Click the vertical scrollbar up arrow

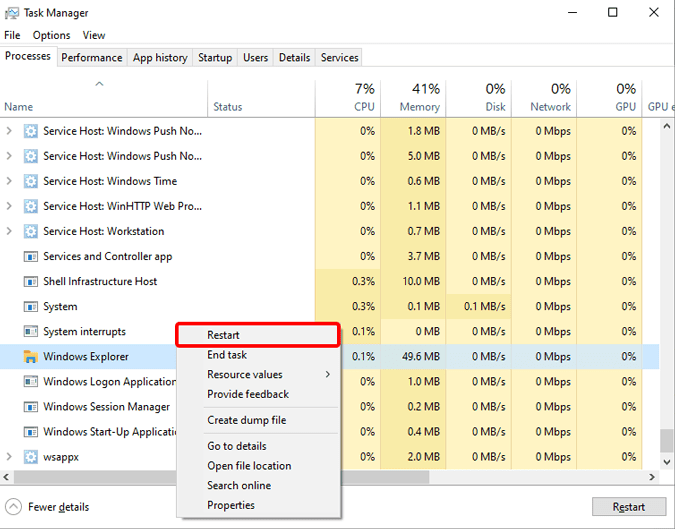tap(667, 126)
